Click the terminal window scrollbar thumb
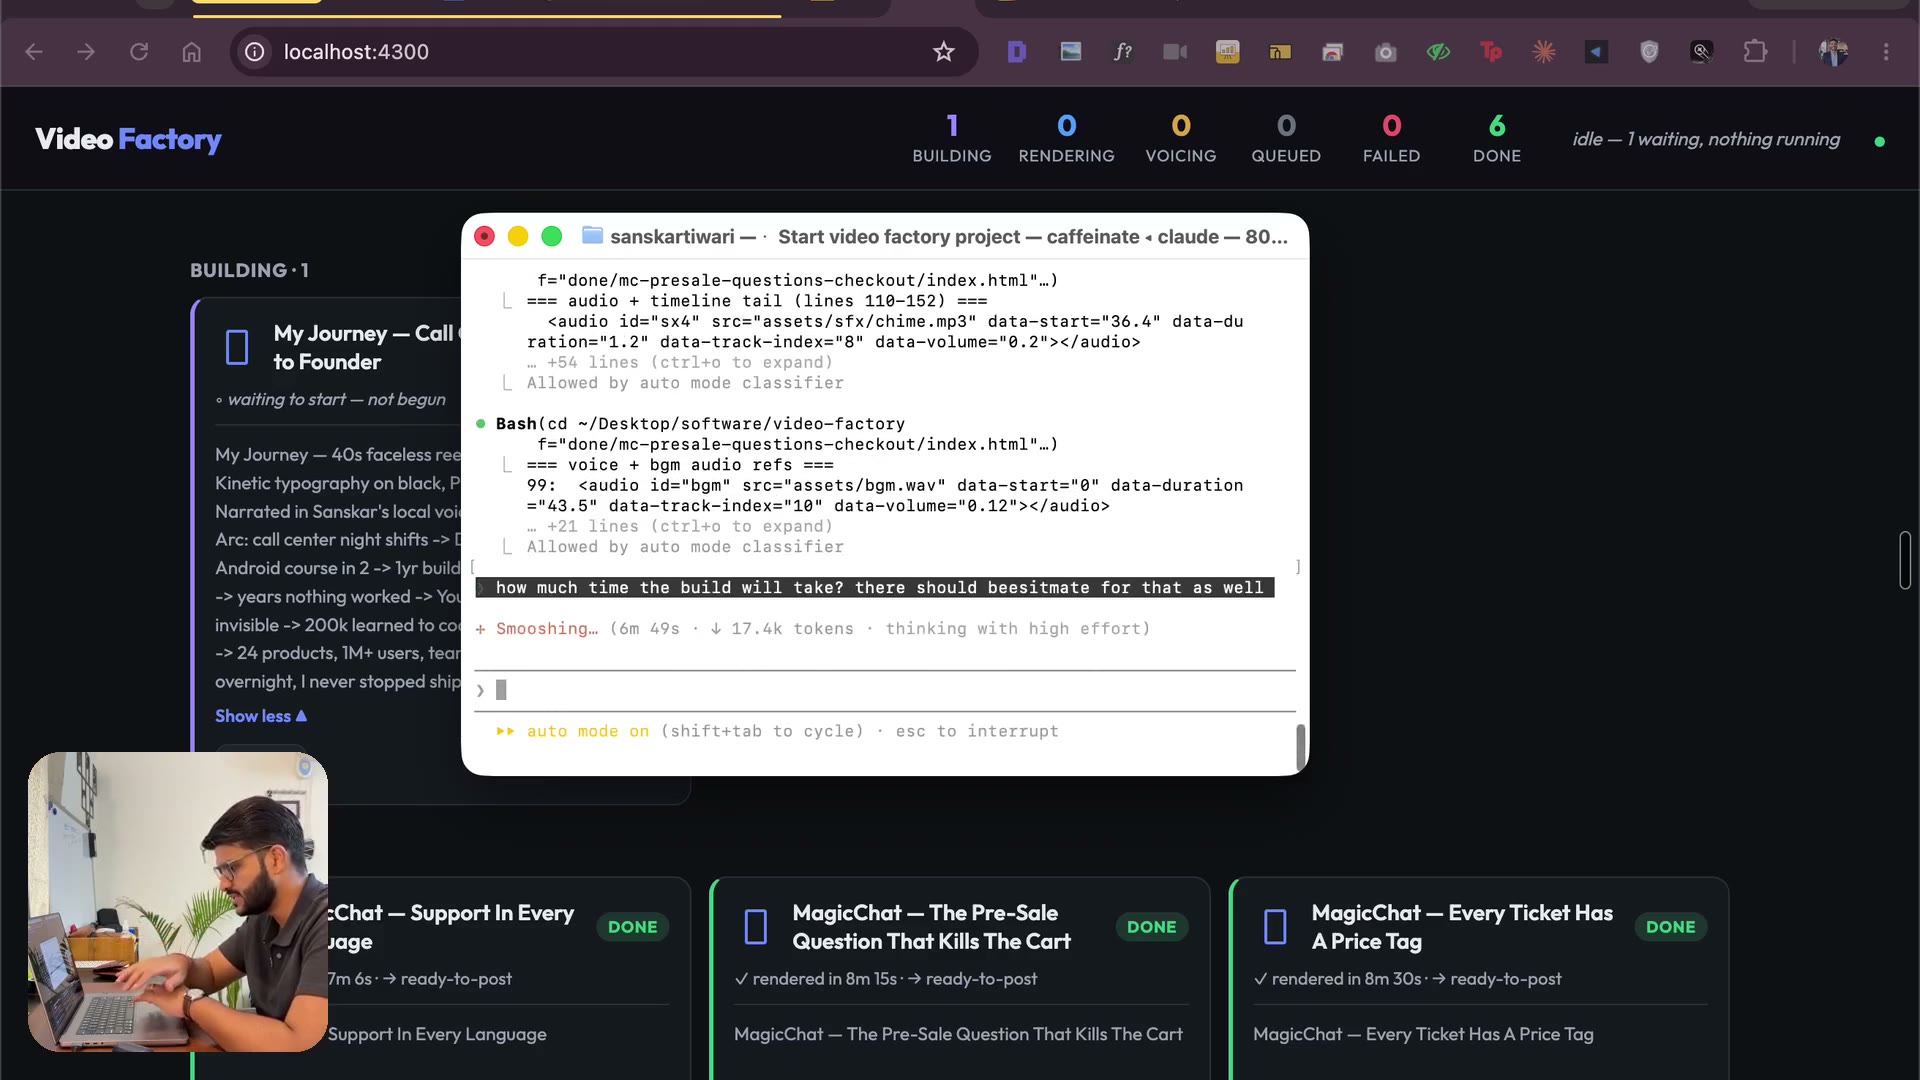Viewport: 1920px width, 1080px height. [1300, 747]
